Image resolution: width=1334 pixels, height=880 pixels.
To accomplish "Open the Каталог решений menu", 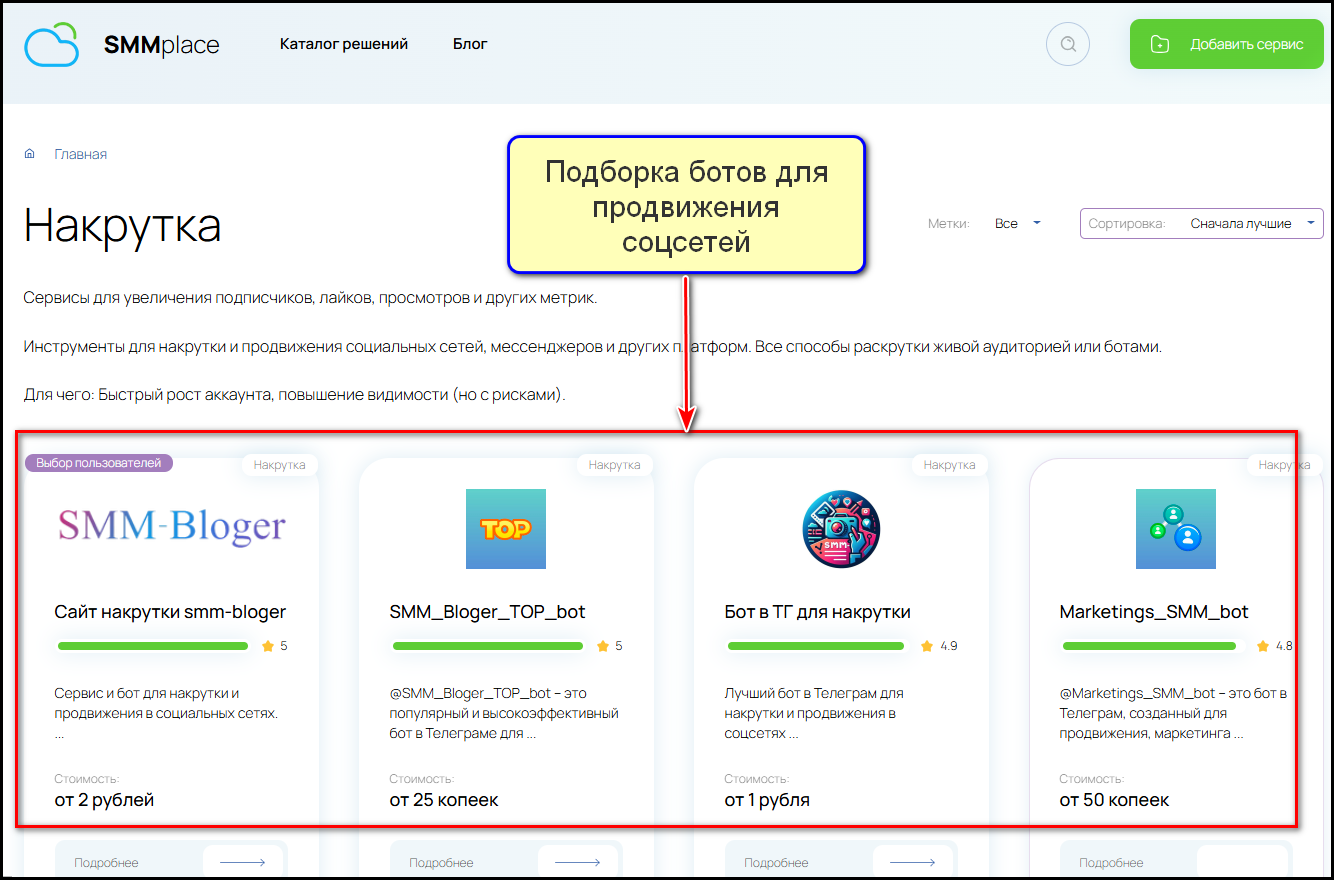I will (344, 44).
